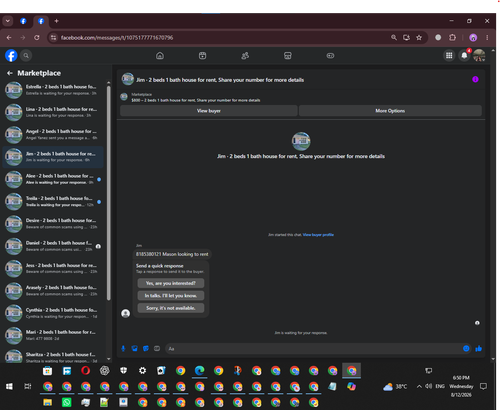The image size is (500, 410).
Task: Switch to the first Facebook browser tab
Action: point(23,21)
